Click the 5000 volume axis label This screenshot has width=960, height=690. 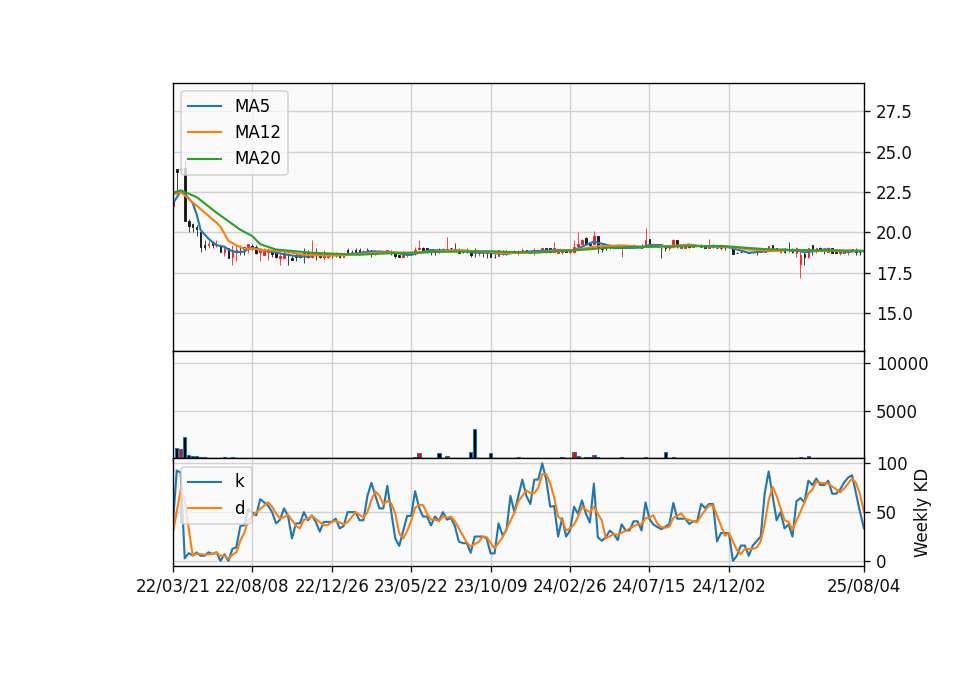pos(896,412)
